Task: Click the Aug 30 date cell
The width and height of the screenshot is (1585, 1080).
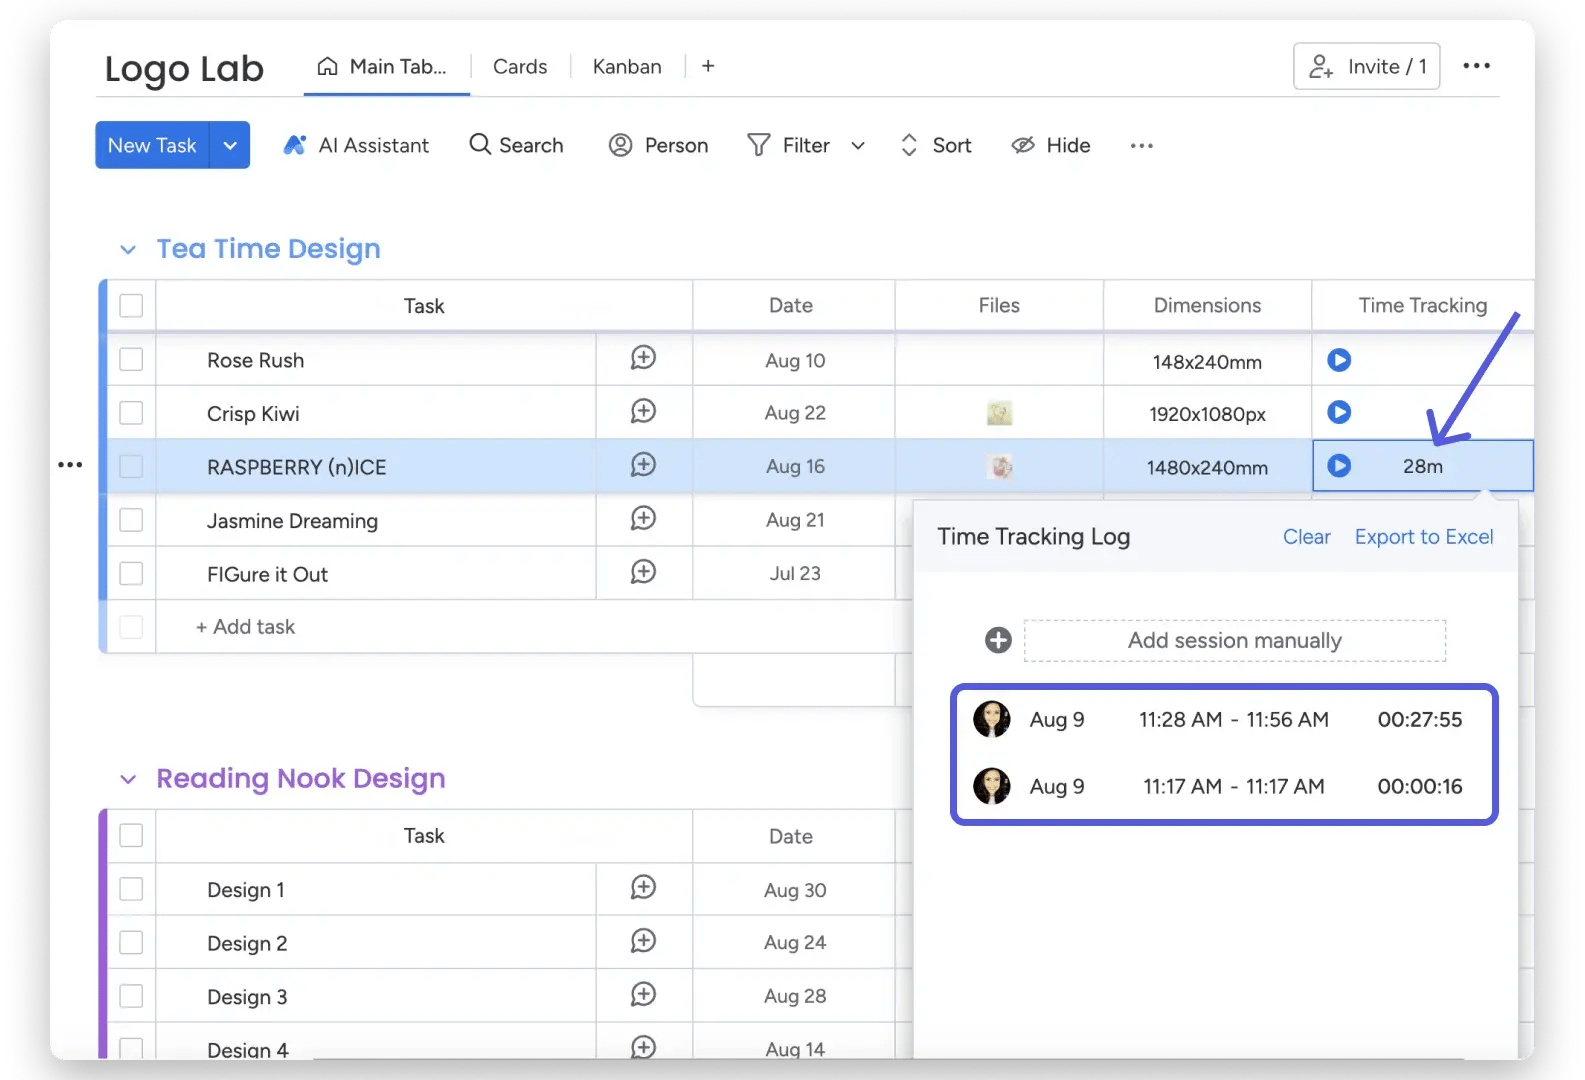Action: (x=795, y=890)
